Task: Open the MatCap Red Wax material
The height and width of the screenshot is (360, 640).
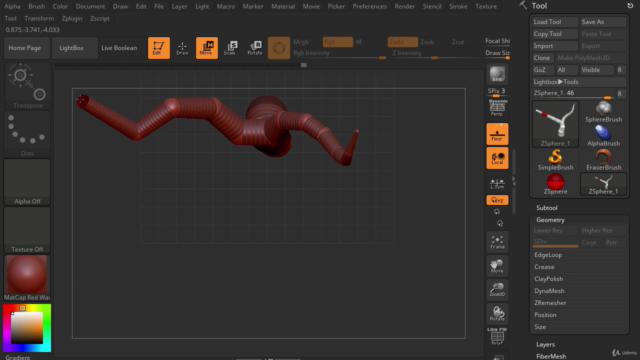Action: tap(27, 278)
